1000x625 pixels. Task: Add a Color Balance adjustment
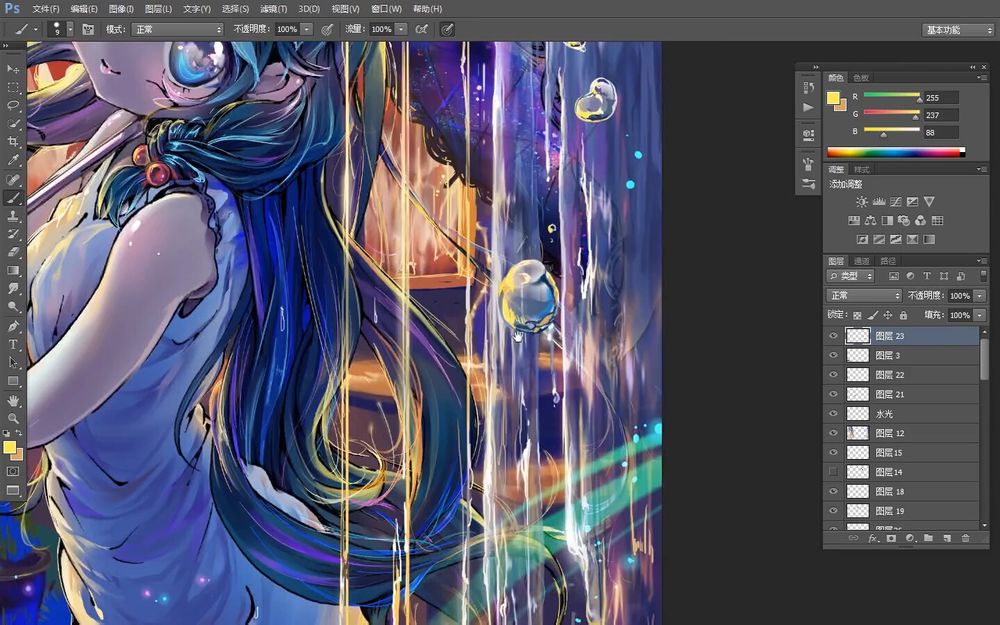click(x=871, y=221)
